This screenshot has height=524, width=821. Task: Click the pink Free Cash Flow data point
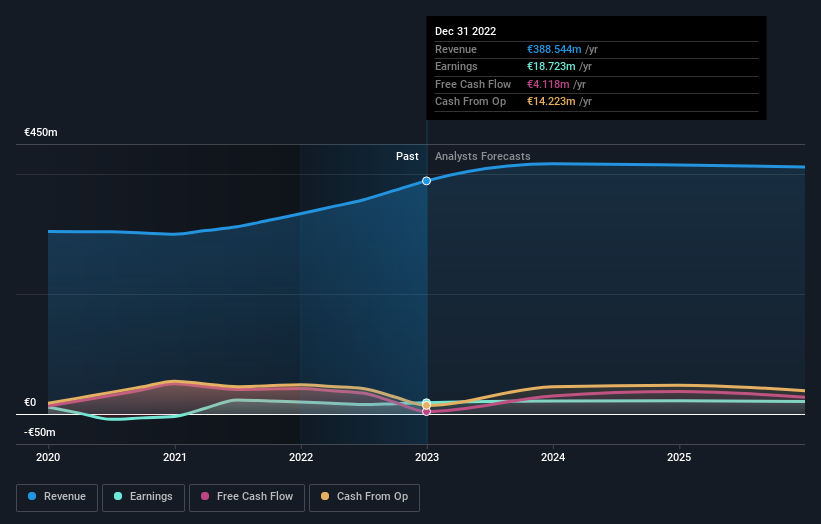426,411
